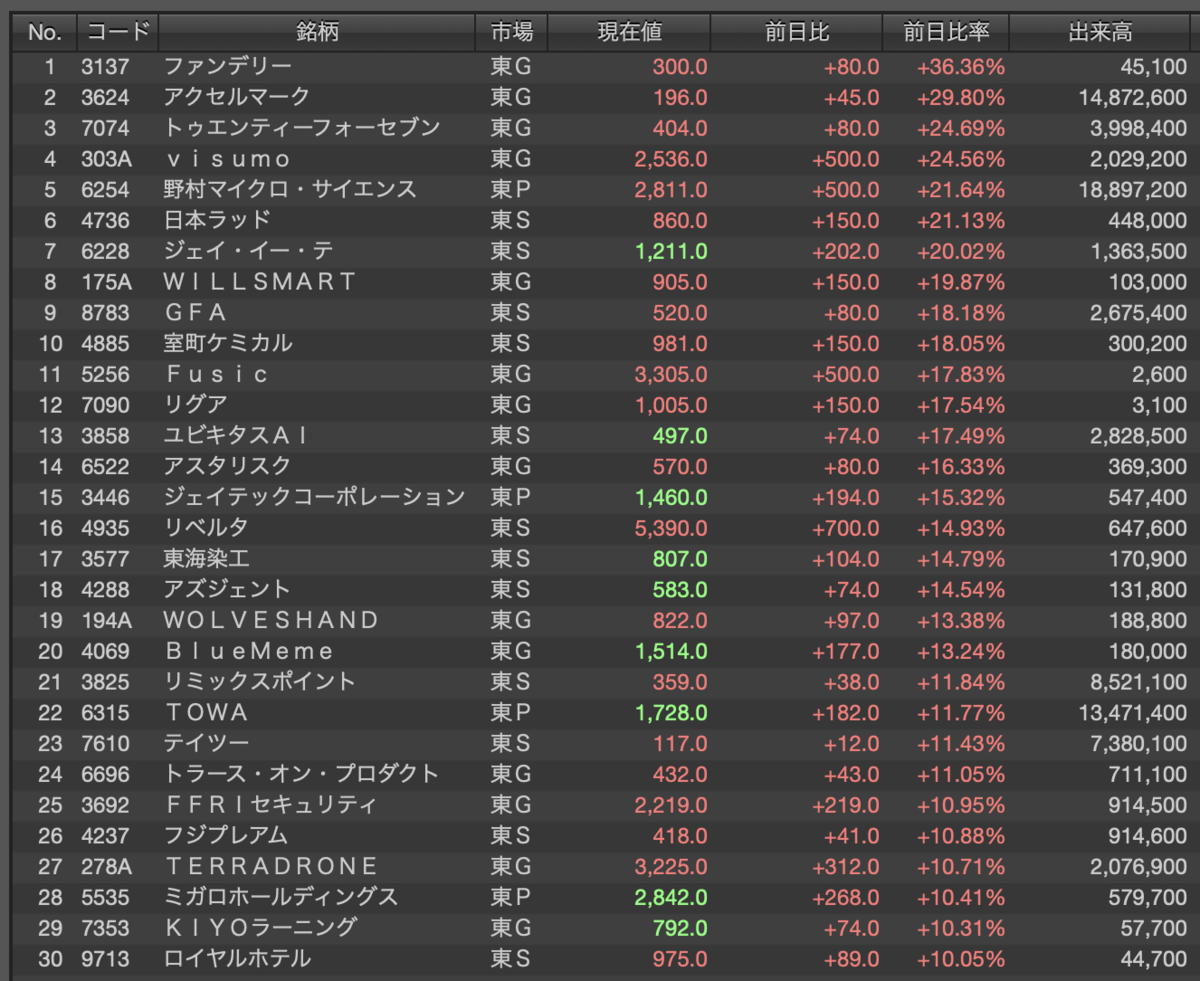Sort by the 前日比 column header
This screenshot has height=981, width=1200.
click(x=796, y=32)
